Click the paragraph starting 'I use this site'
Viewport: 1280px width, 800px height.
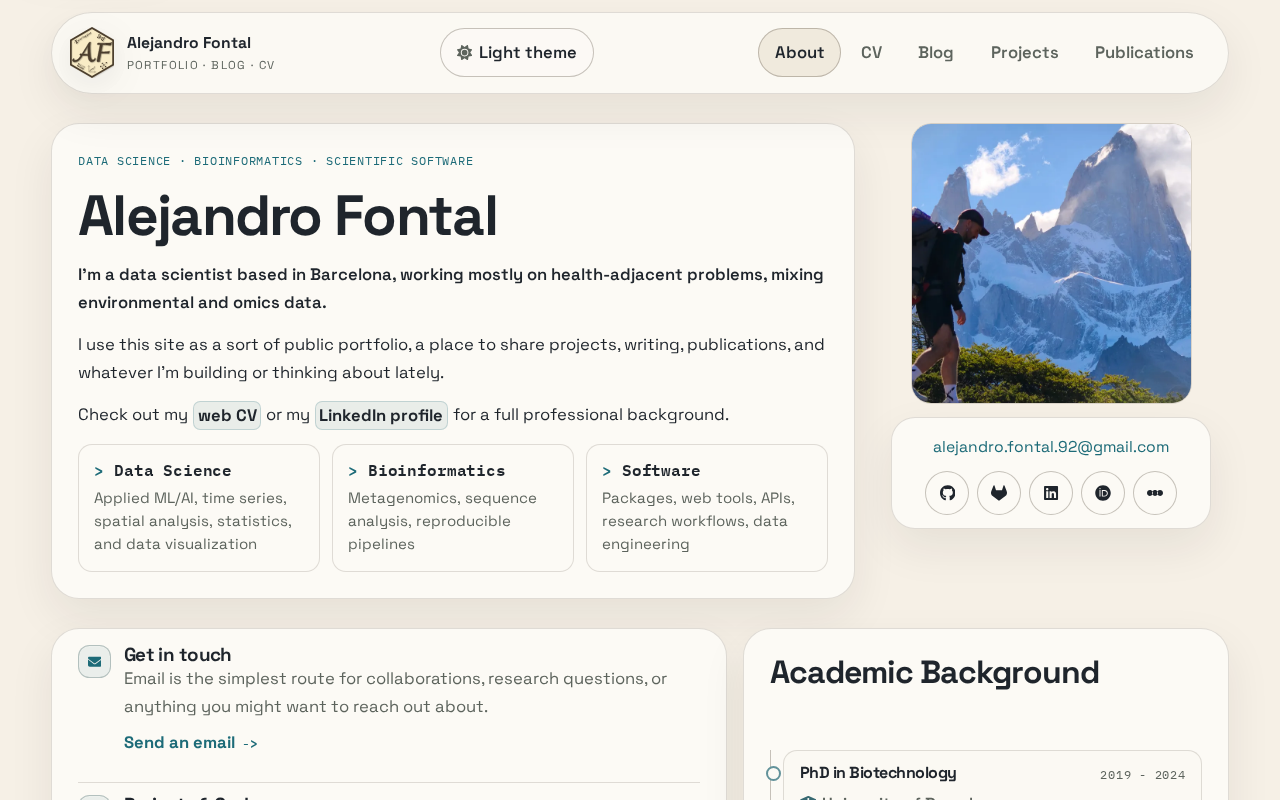pos(451,359)
